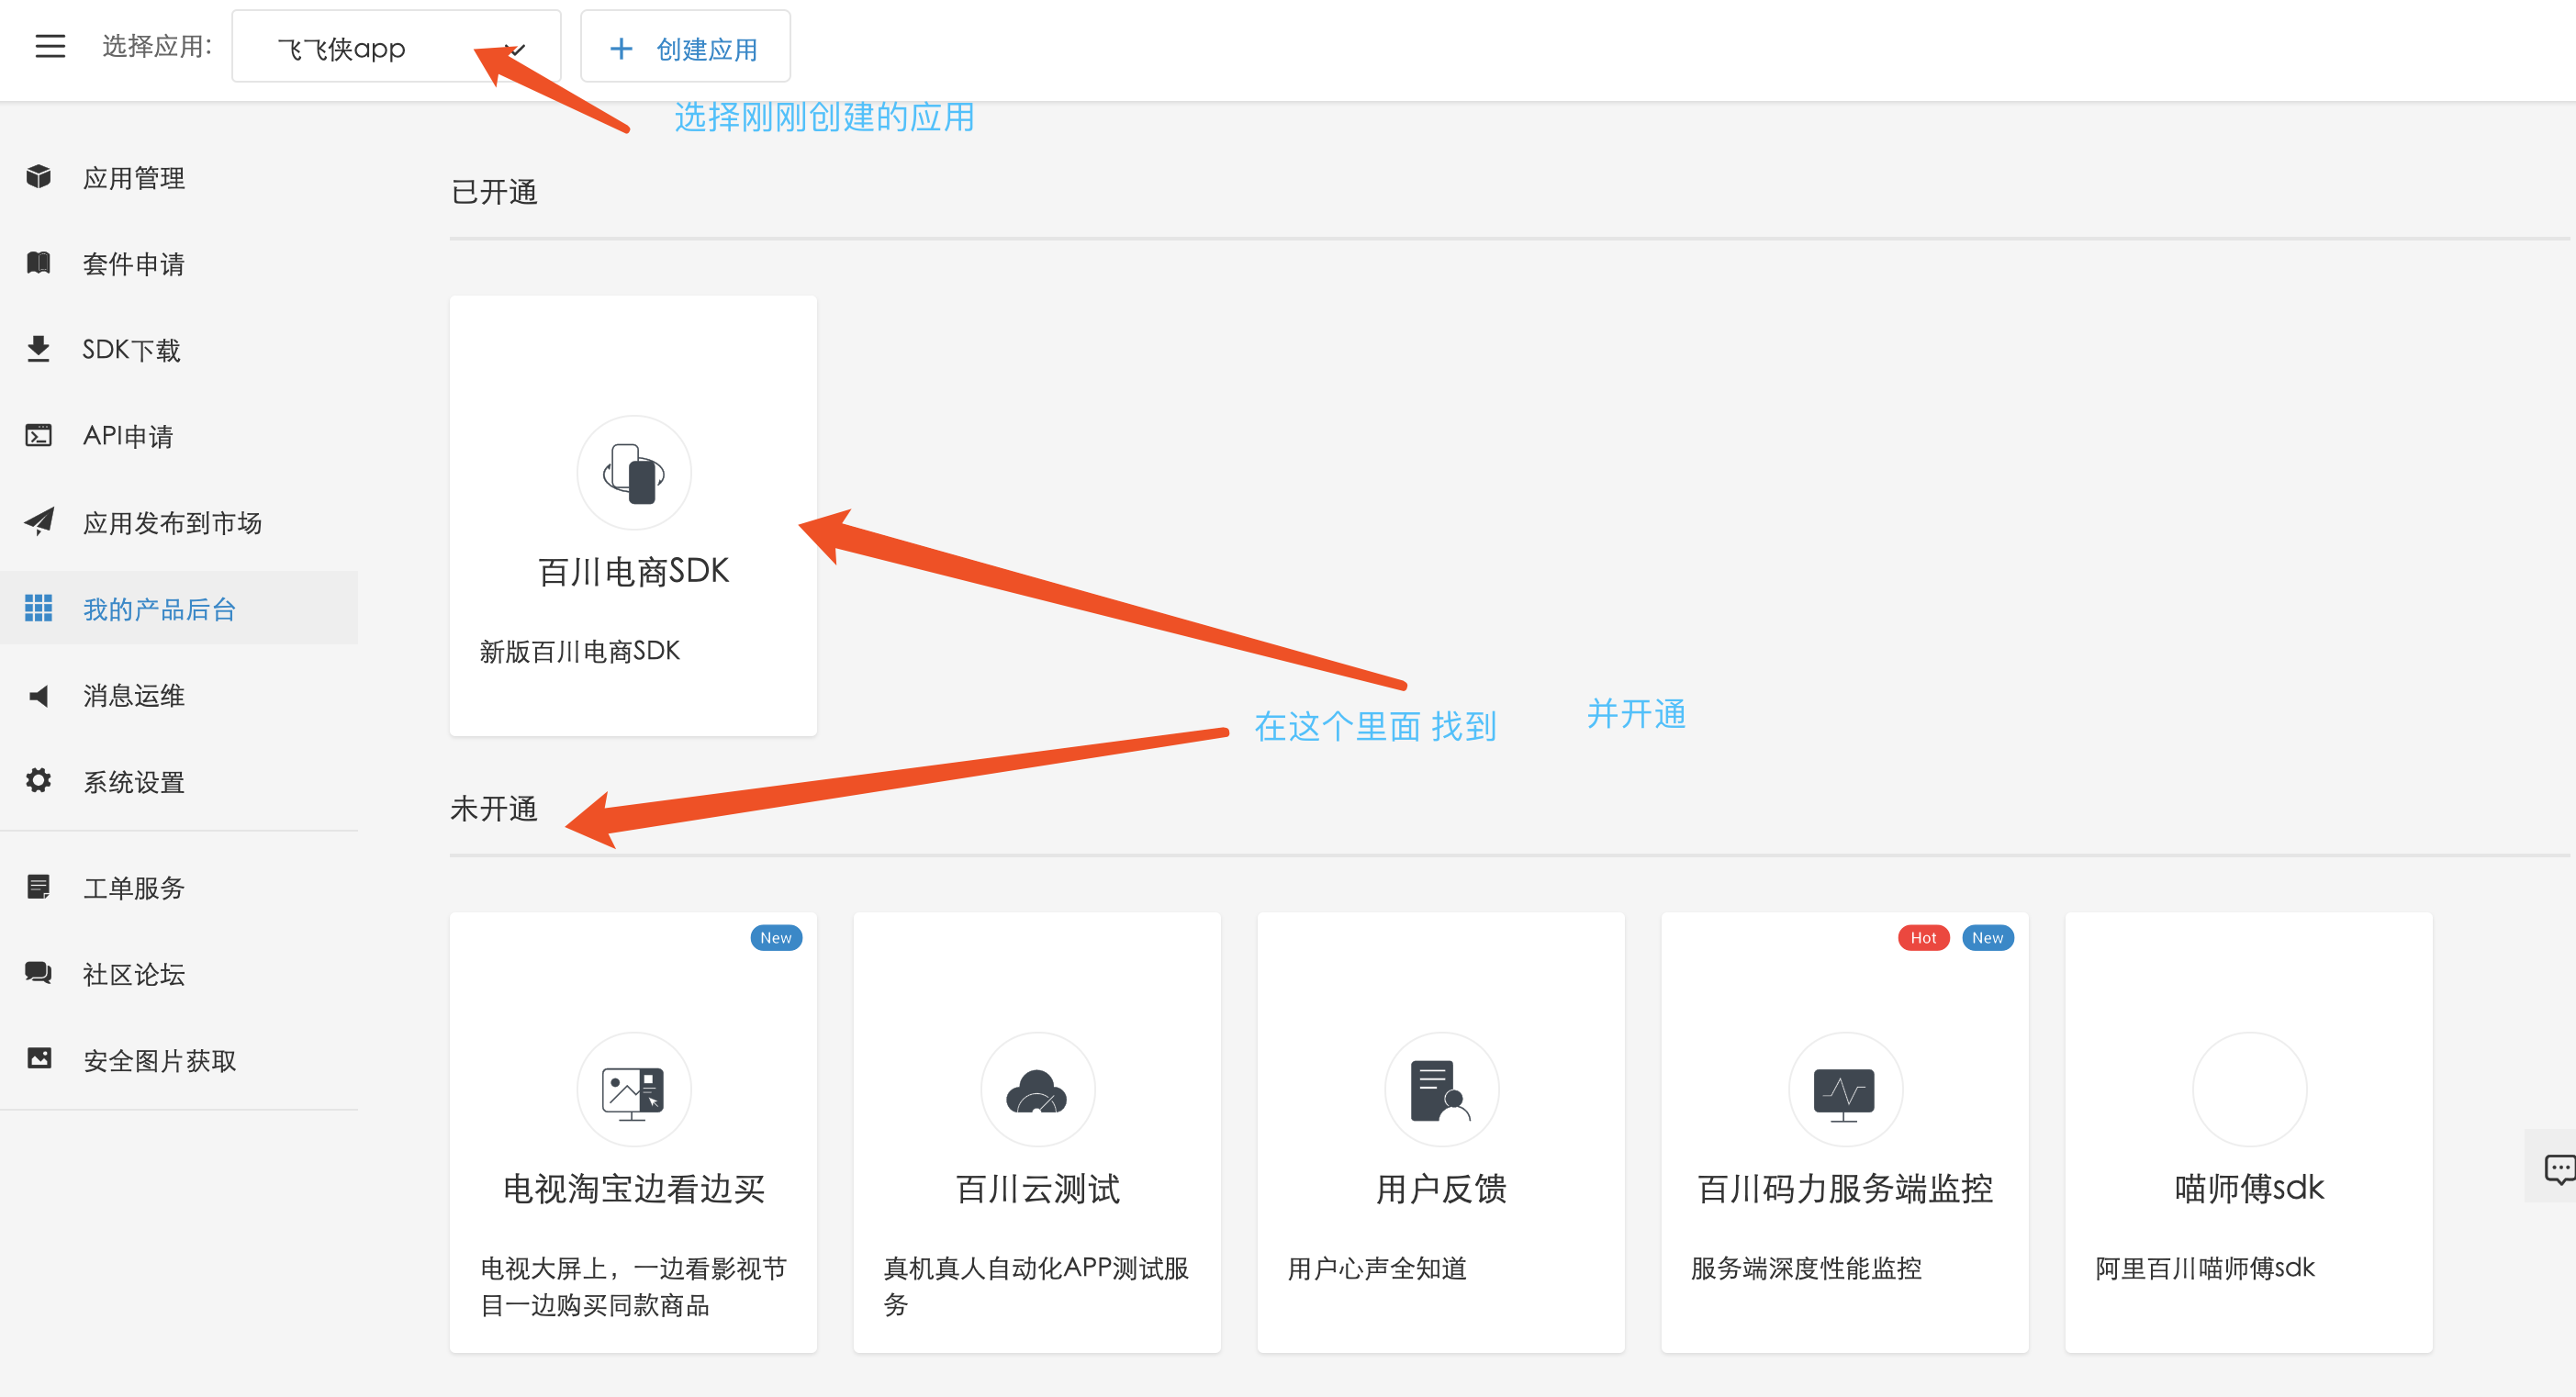Open 应用管理 in sidebar
Screen dimensions: 2576x1397
[x=133, y=178]
